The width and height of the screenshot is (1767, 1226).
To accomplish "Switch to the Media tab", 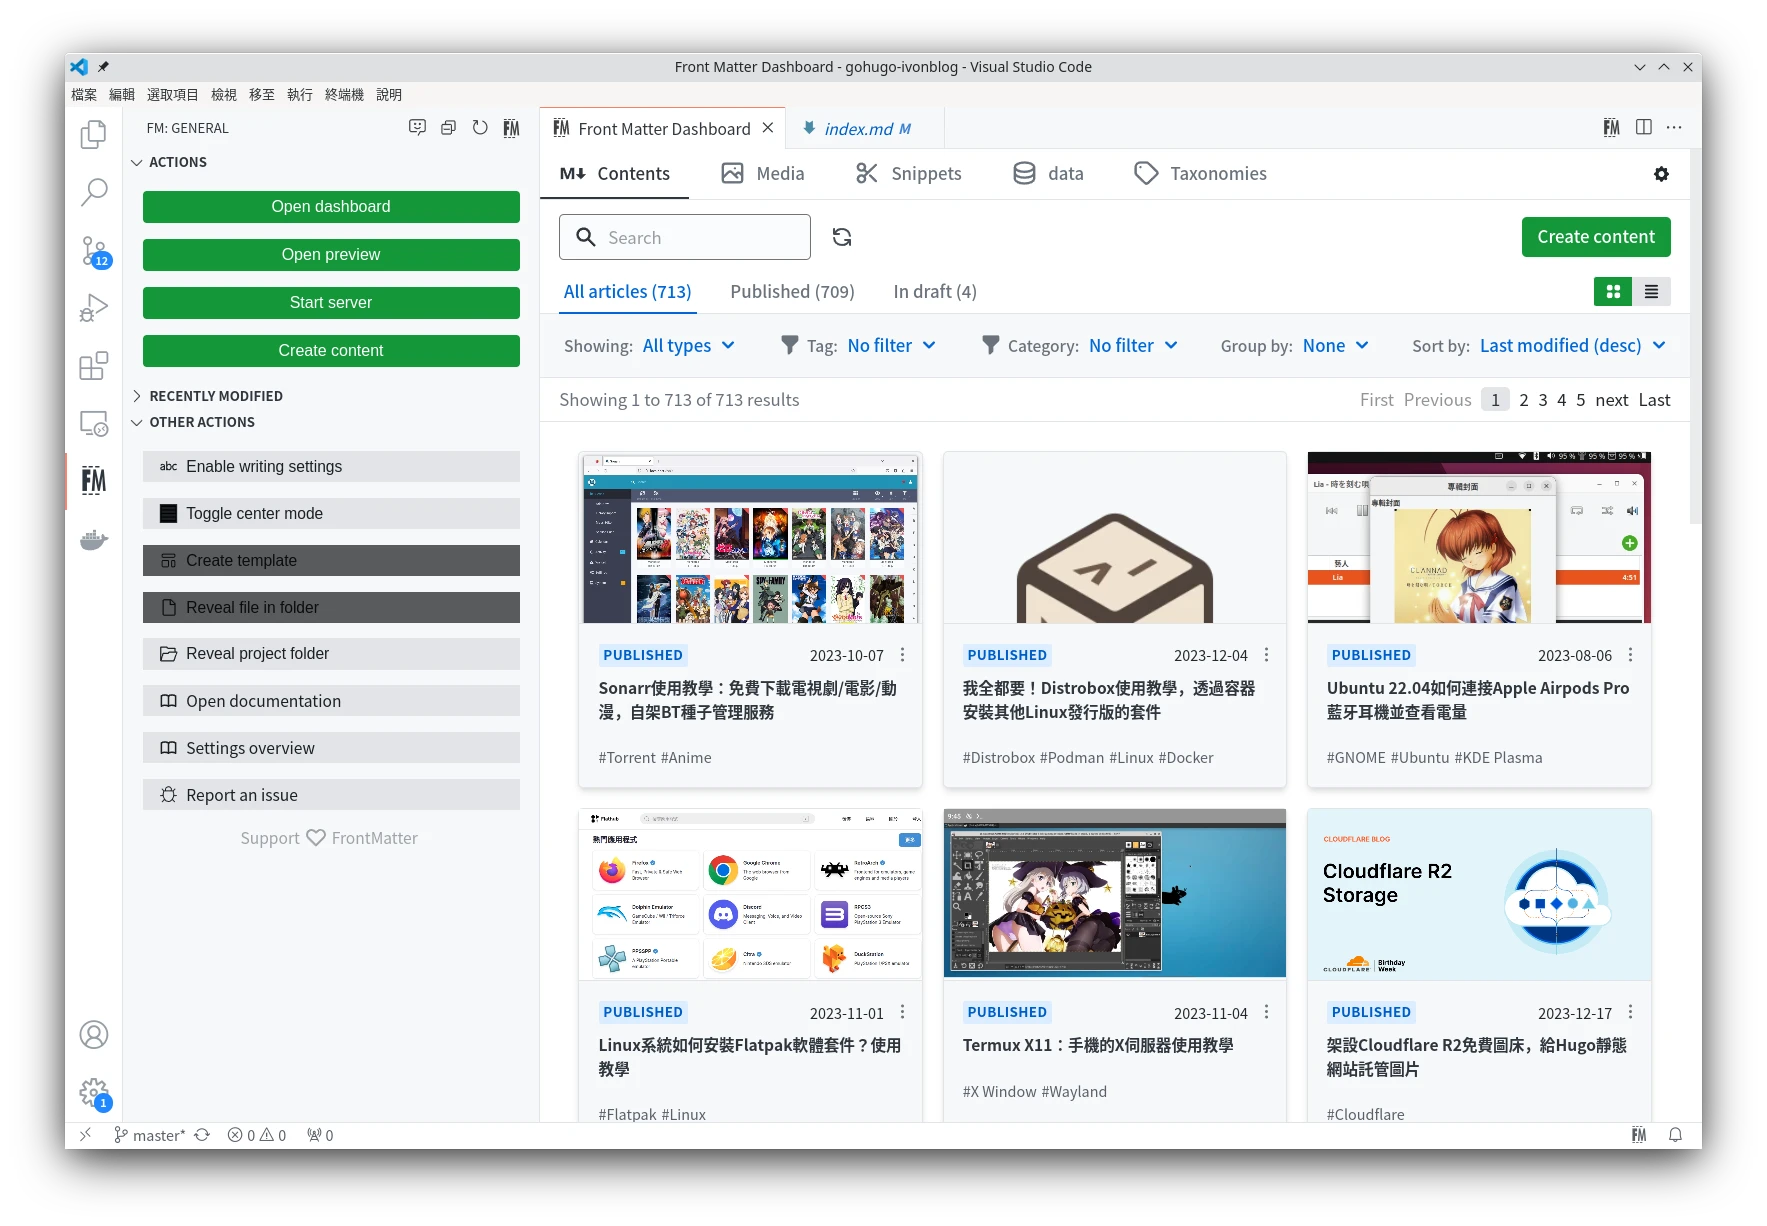I will pos(763,174).
